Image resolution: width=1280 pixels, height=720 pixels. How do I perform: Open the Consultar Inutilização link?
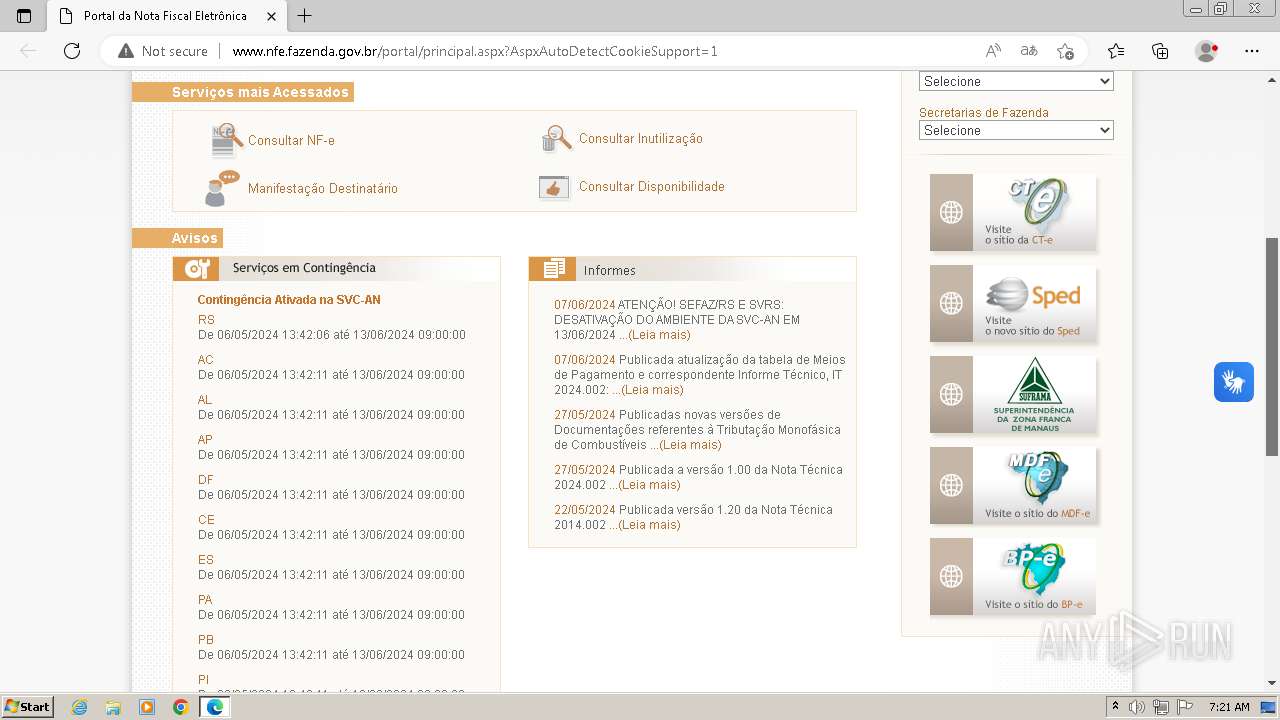tap(641, 139)
